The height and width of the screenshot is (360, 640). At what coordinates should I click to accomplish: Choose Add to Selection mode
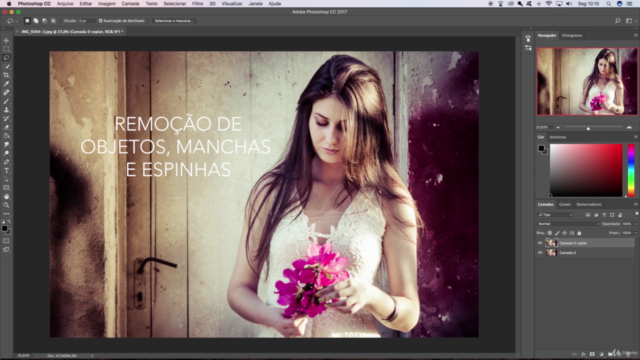(36, 21)
